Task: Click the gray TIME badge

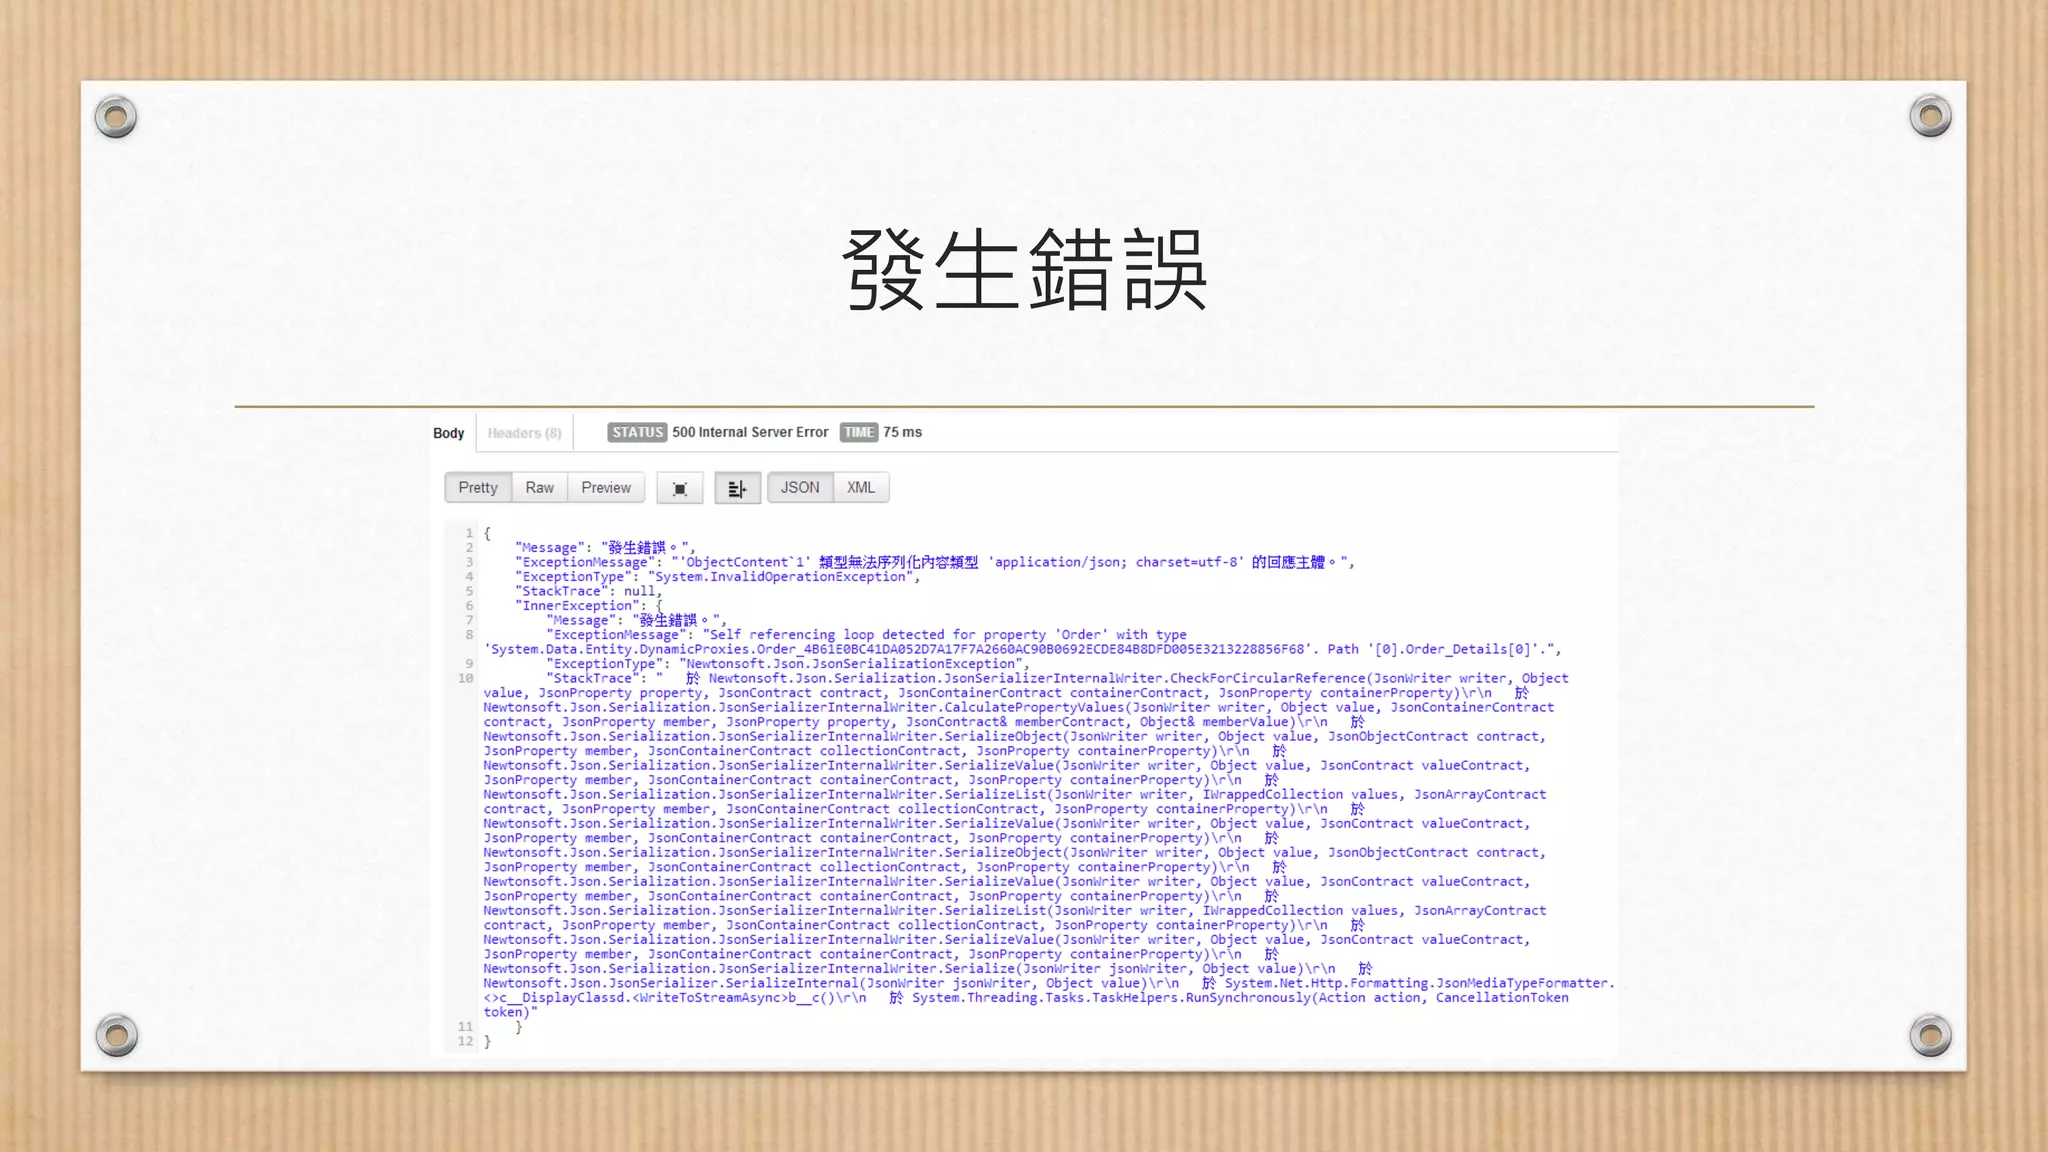Action: pos(858,432)
